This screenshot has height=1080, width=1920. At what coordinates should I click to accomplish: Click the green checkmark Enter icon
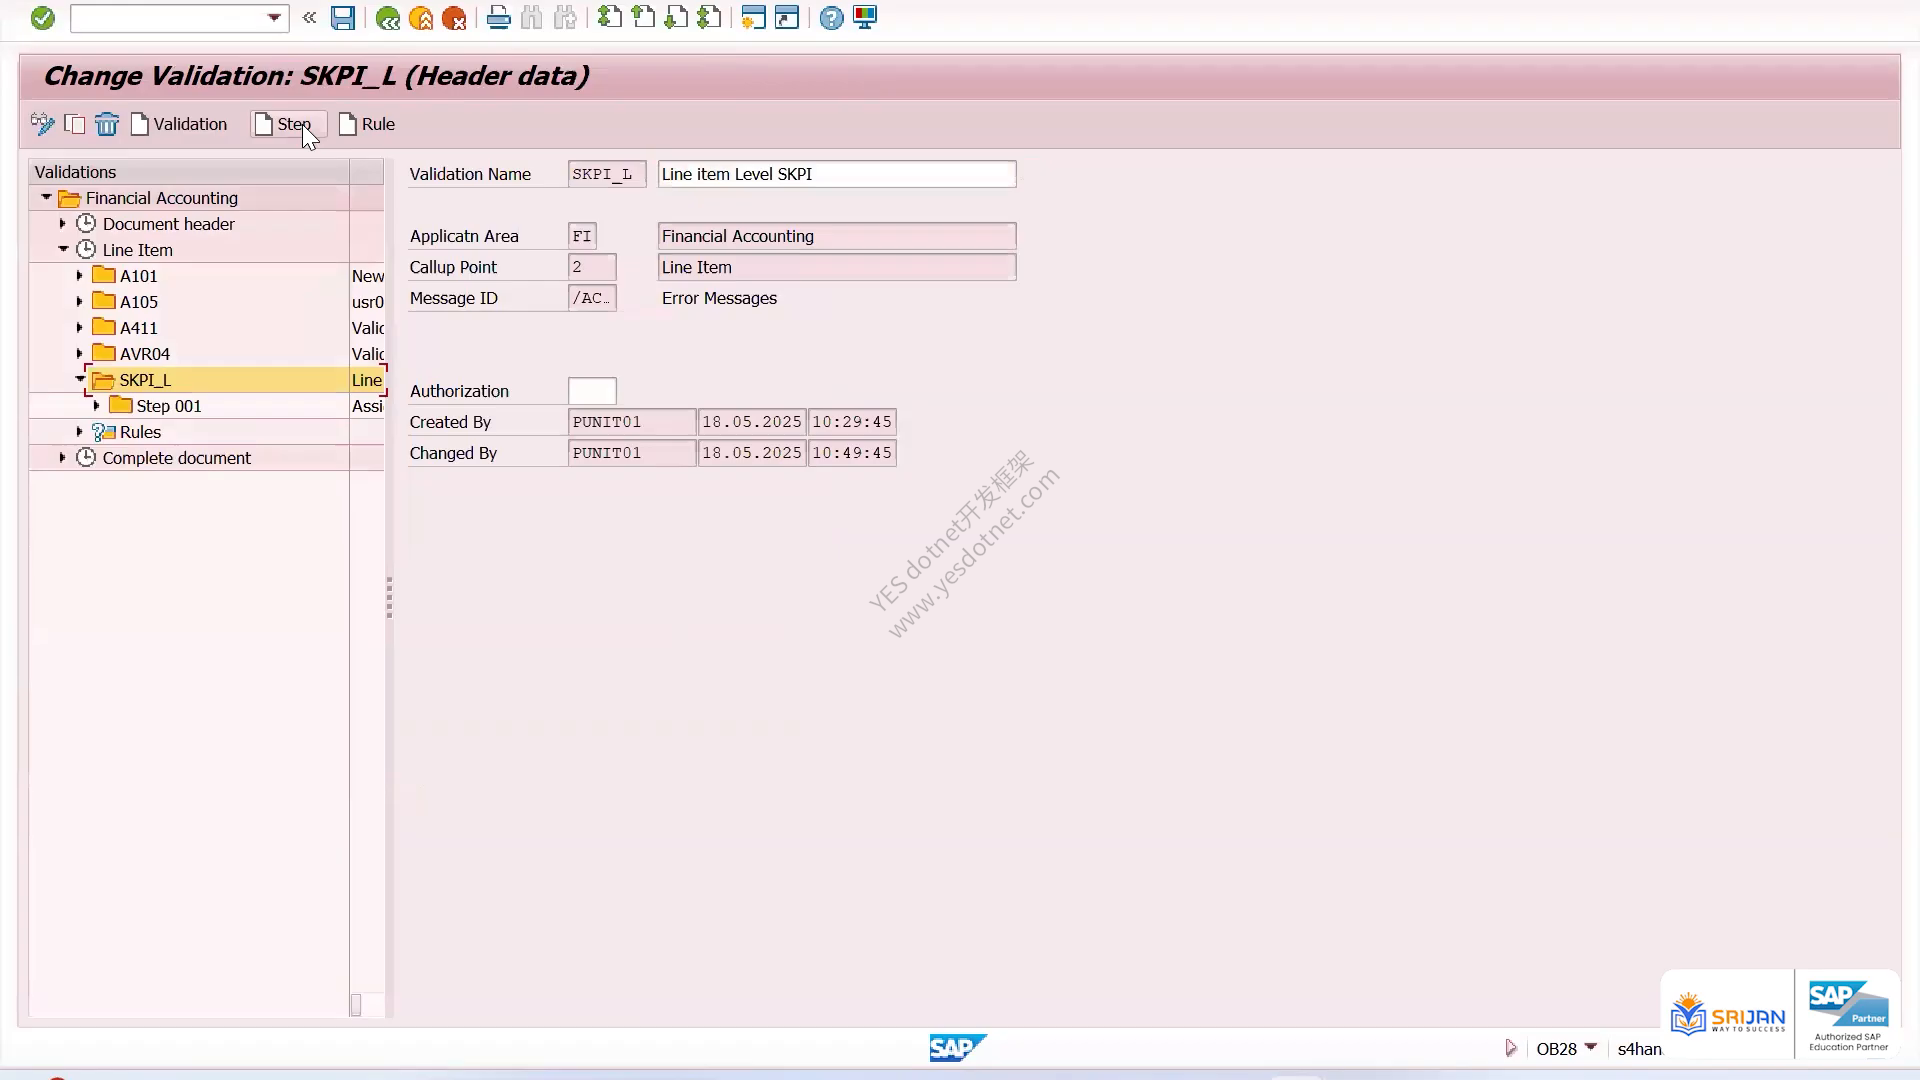[42, 18]
